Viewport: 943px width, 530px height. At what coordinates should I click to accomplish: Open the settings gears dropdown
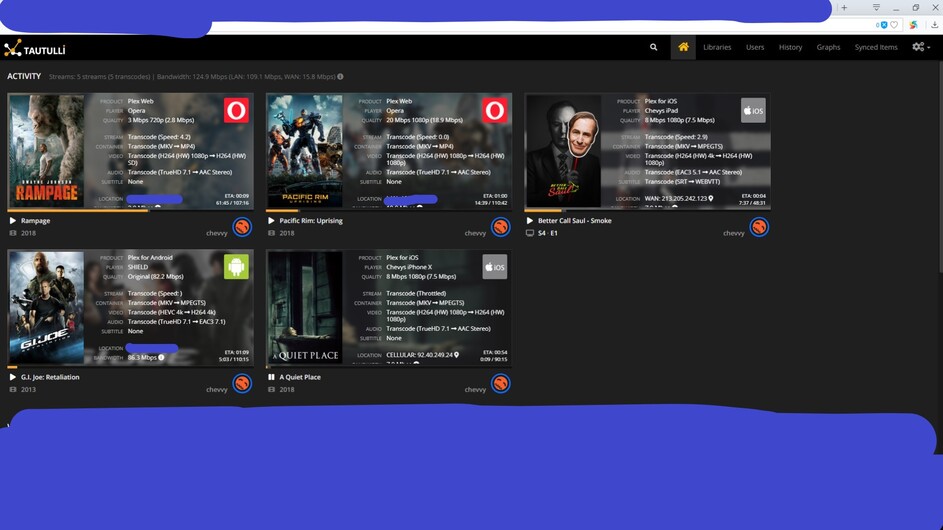pyautogui.click(x=921, y=47)
